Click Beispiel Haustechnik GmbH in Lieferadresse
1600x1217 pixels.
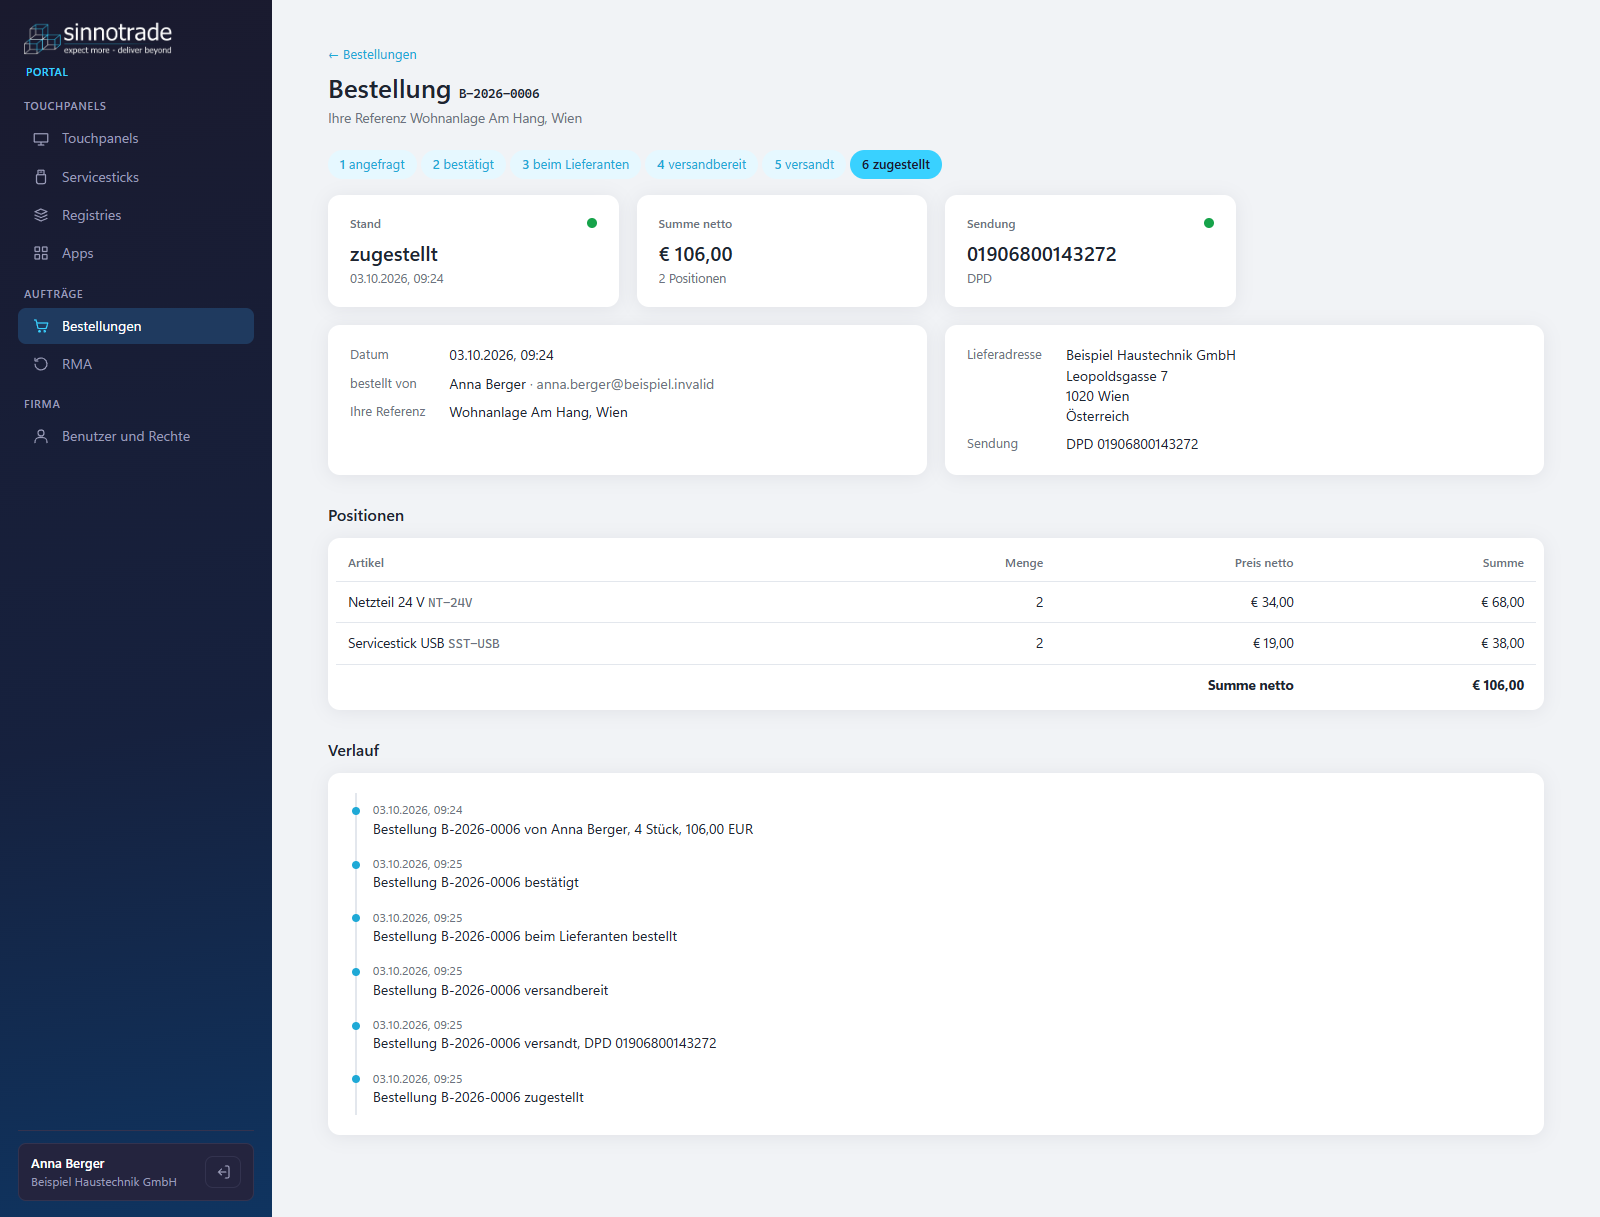(x=1151, y=355)
